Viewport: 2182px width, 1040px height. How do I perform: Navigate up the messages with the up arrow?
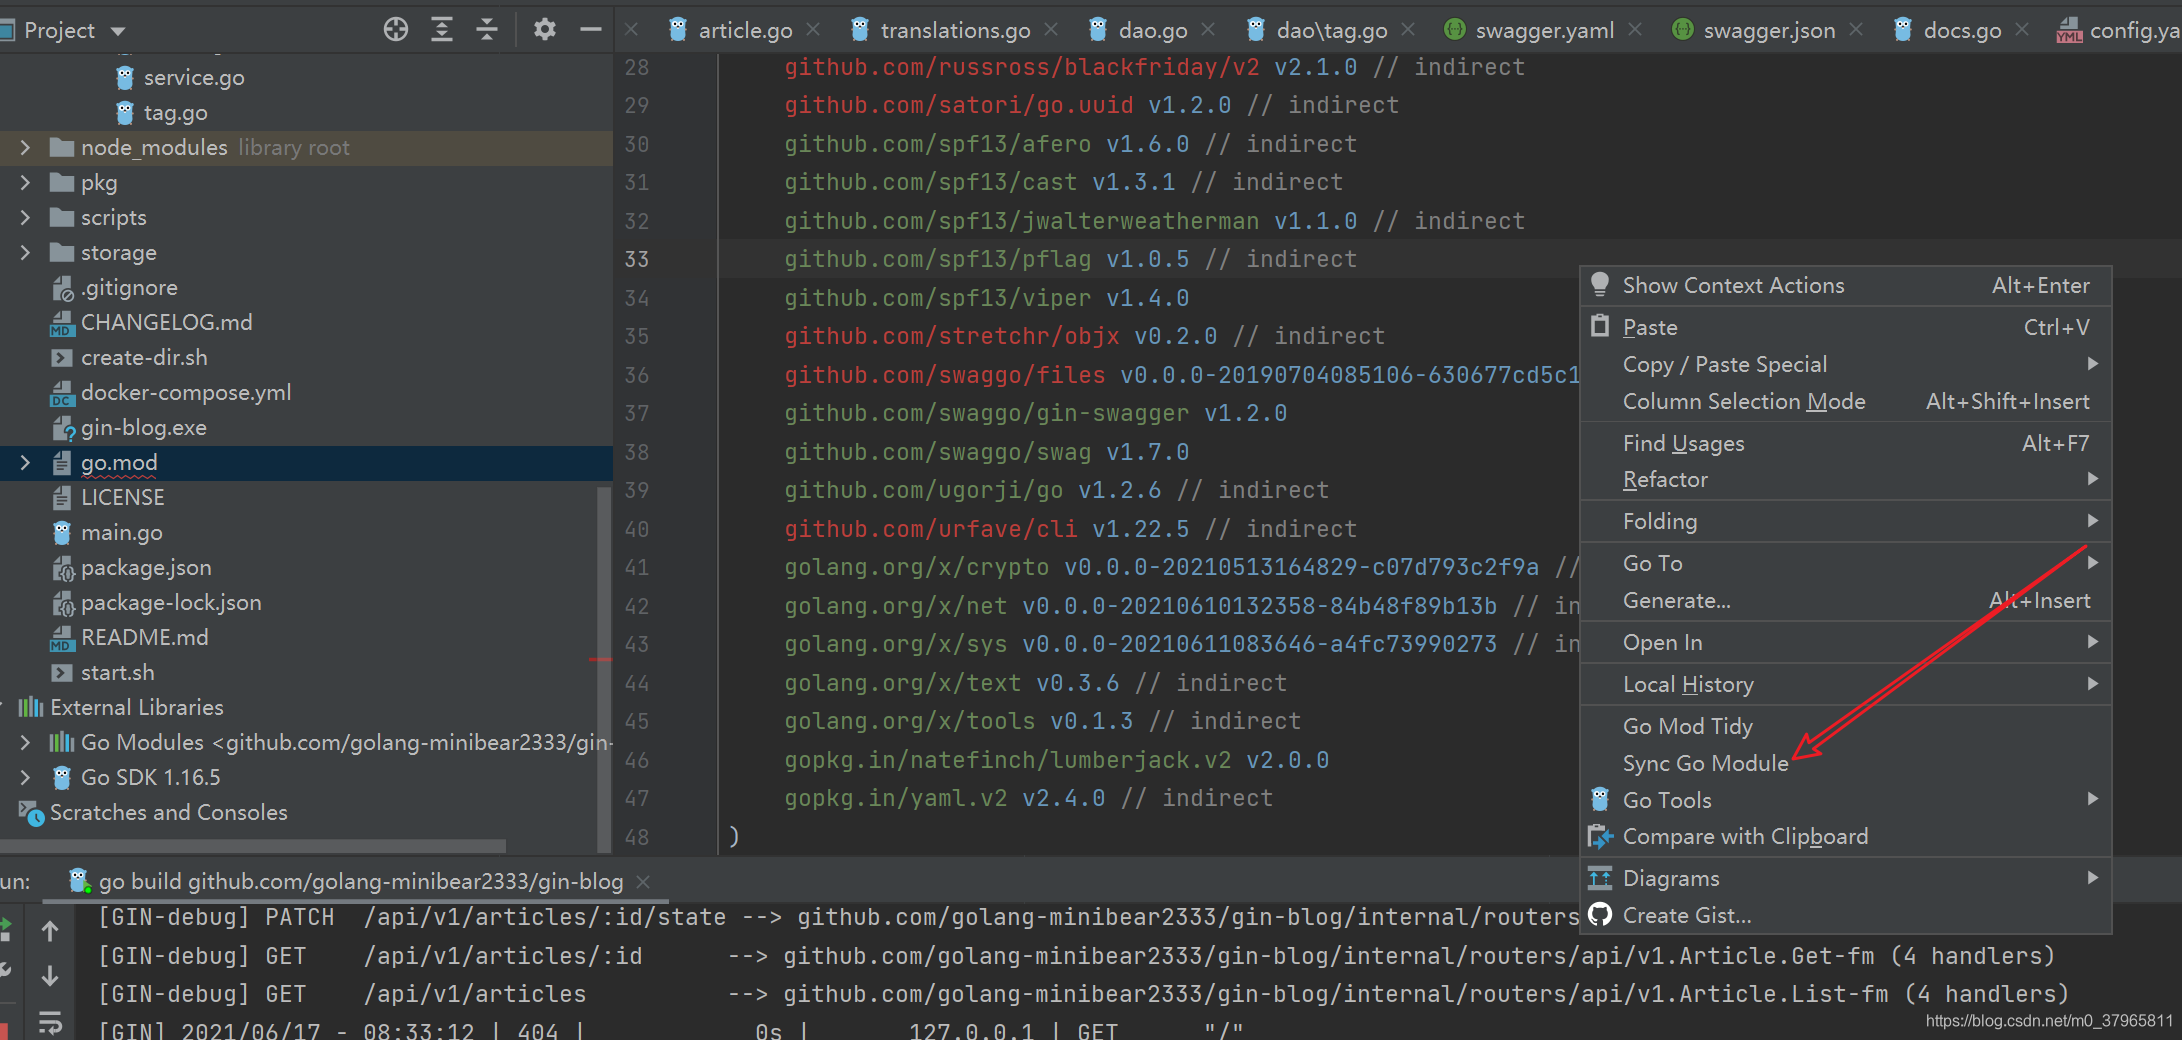coord(50,930)
